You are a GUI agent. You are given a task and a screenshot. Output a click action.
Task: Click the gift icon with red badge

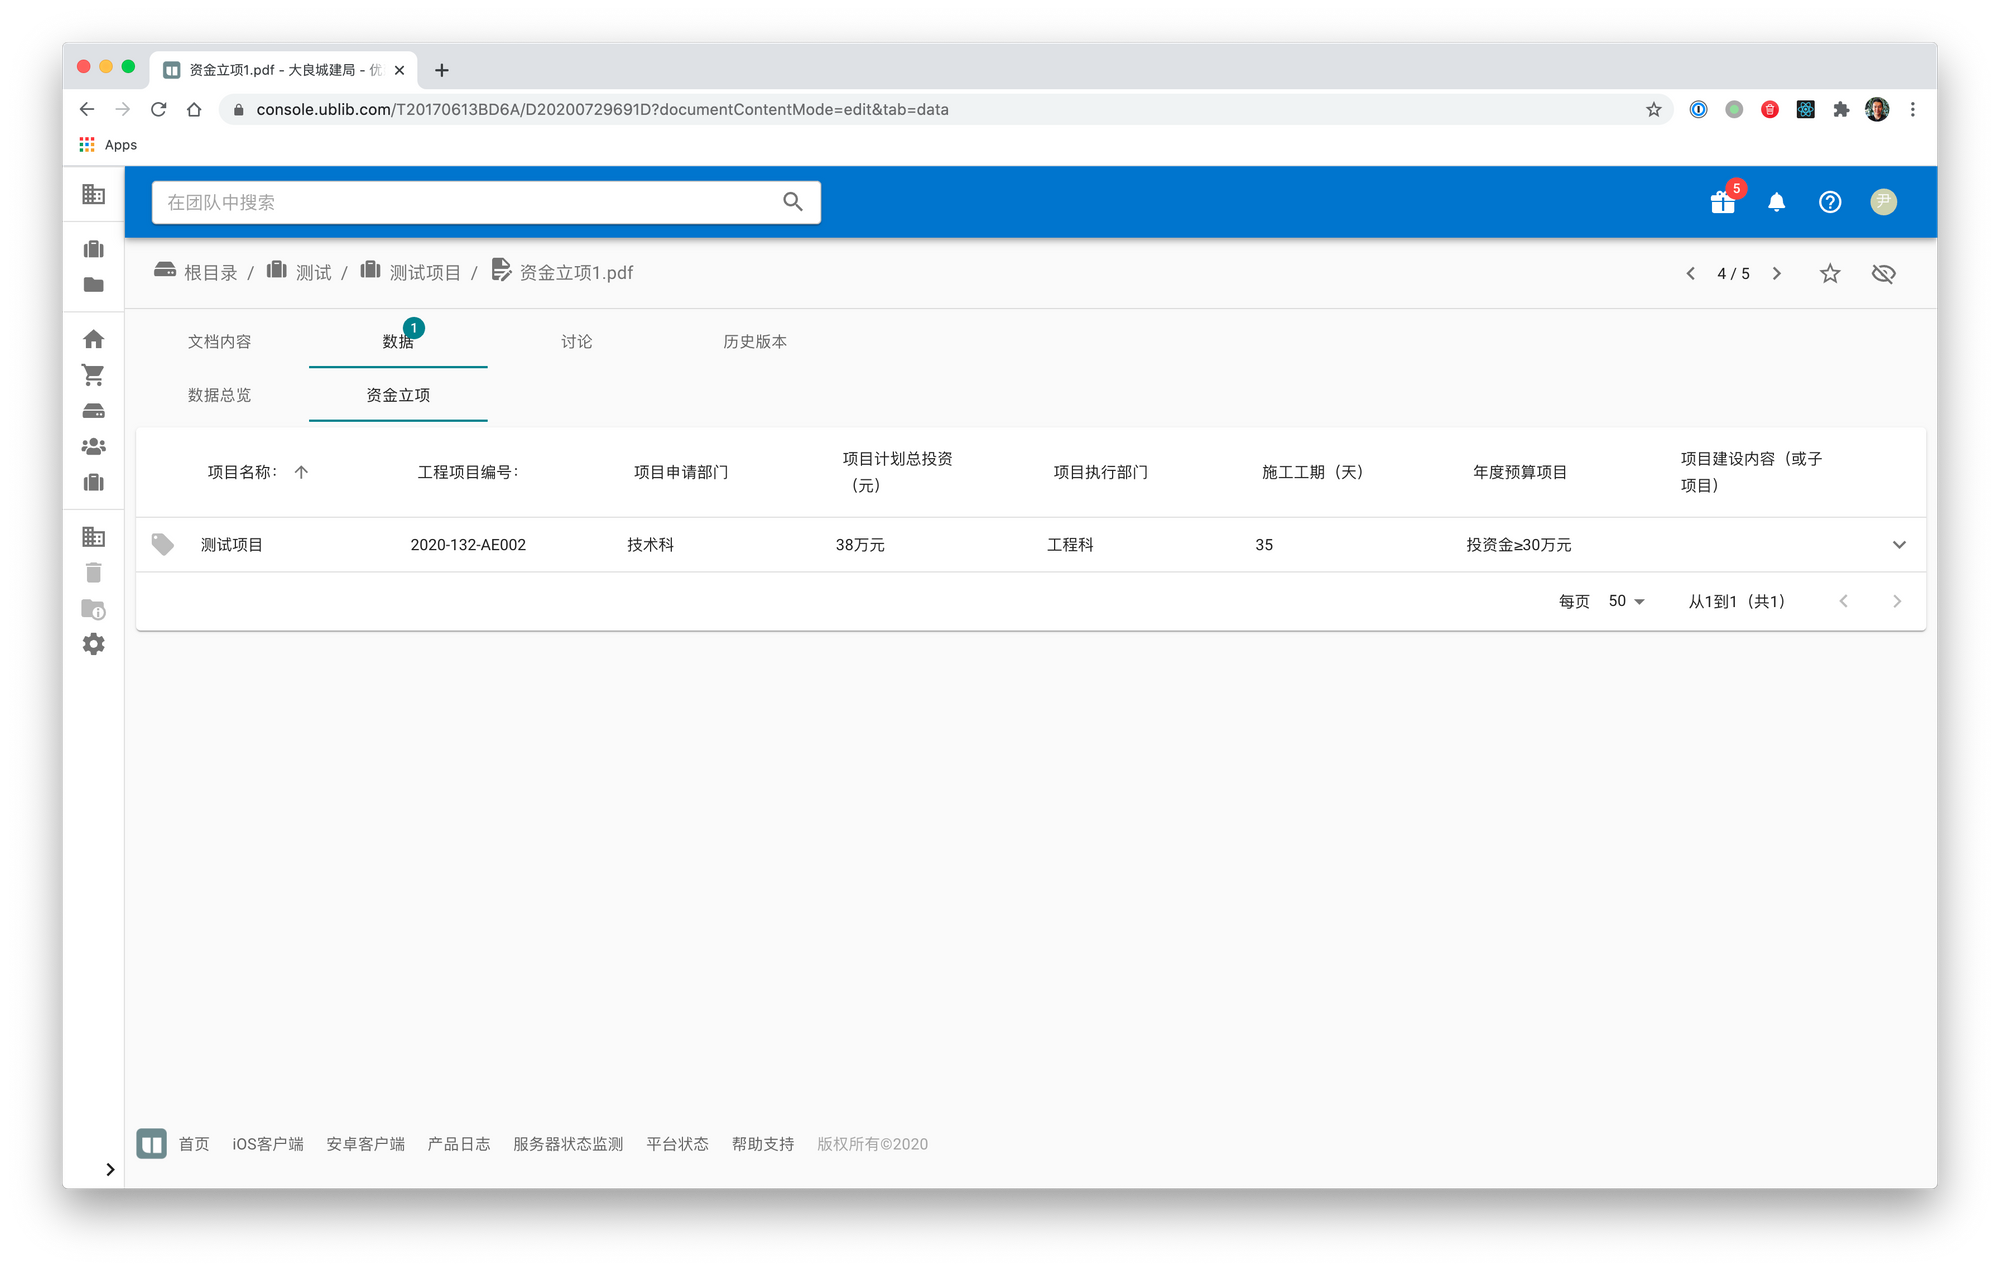tap(1722, 202)
